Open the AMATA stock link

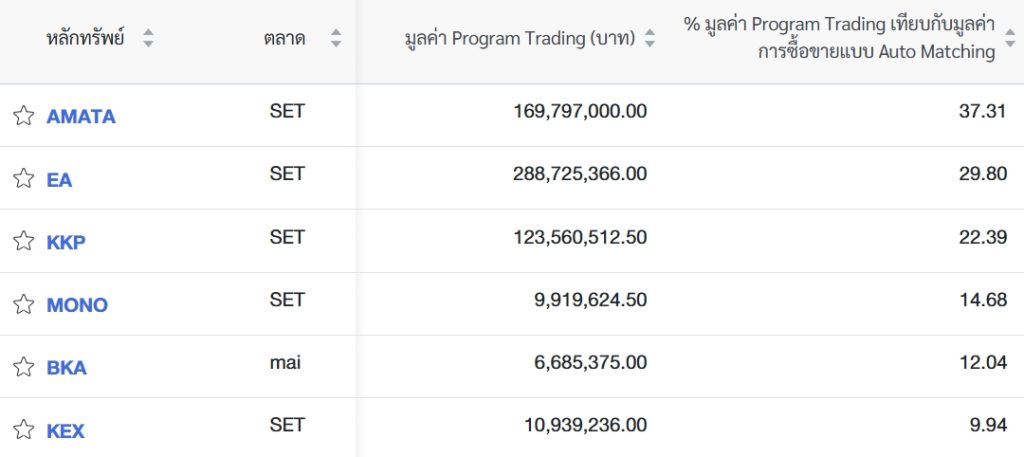click(x=81, y=116)
